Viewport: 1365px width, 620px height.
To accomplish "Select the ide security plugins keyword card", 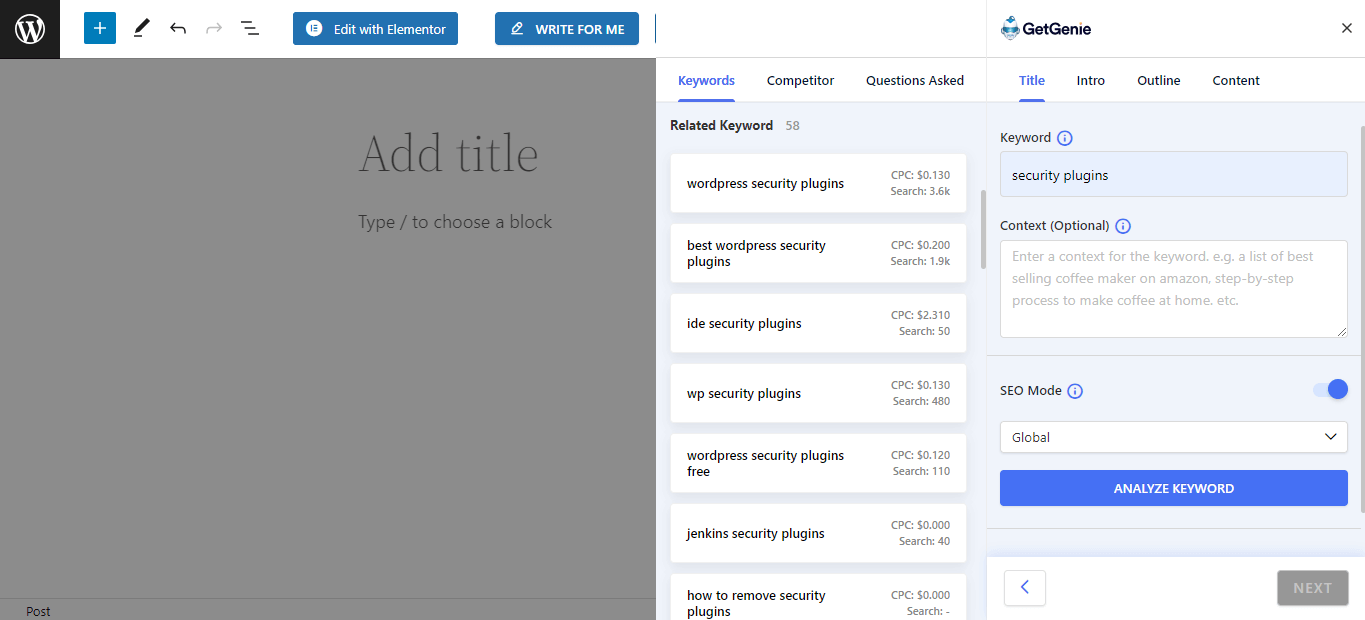I will pos(818,323).
